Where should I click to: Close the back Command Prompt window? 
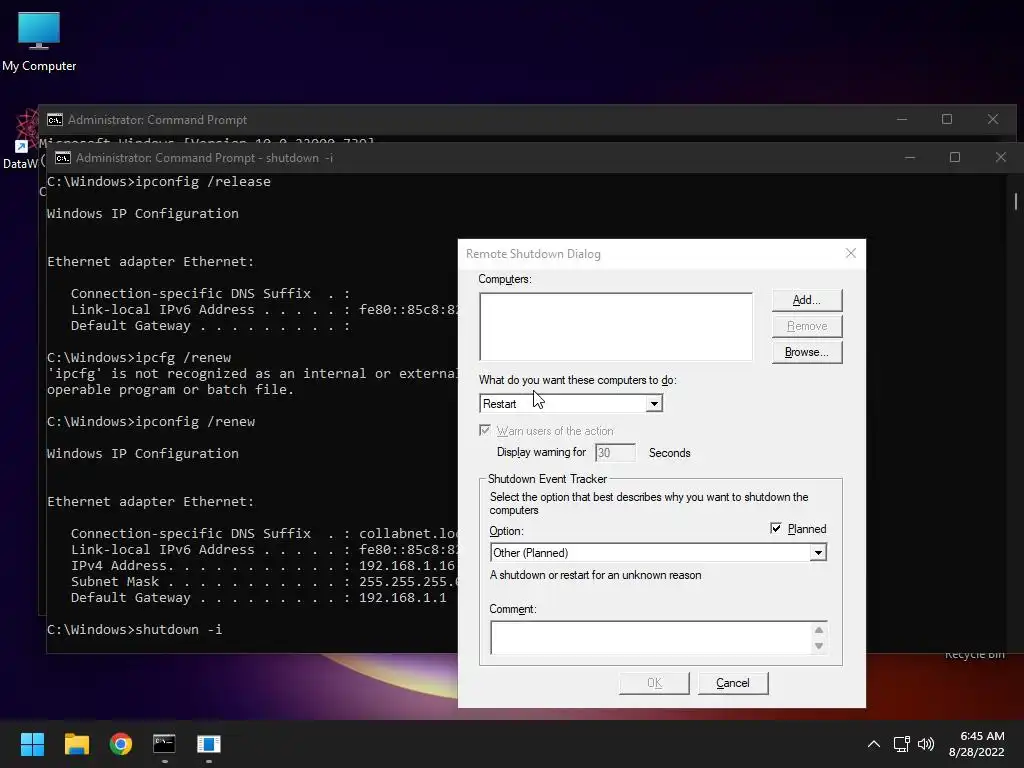tap(993, 120)
